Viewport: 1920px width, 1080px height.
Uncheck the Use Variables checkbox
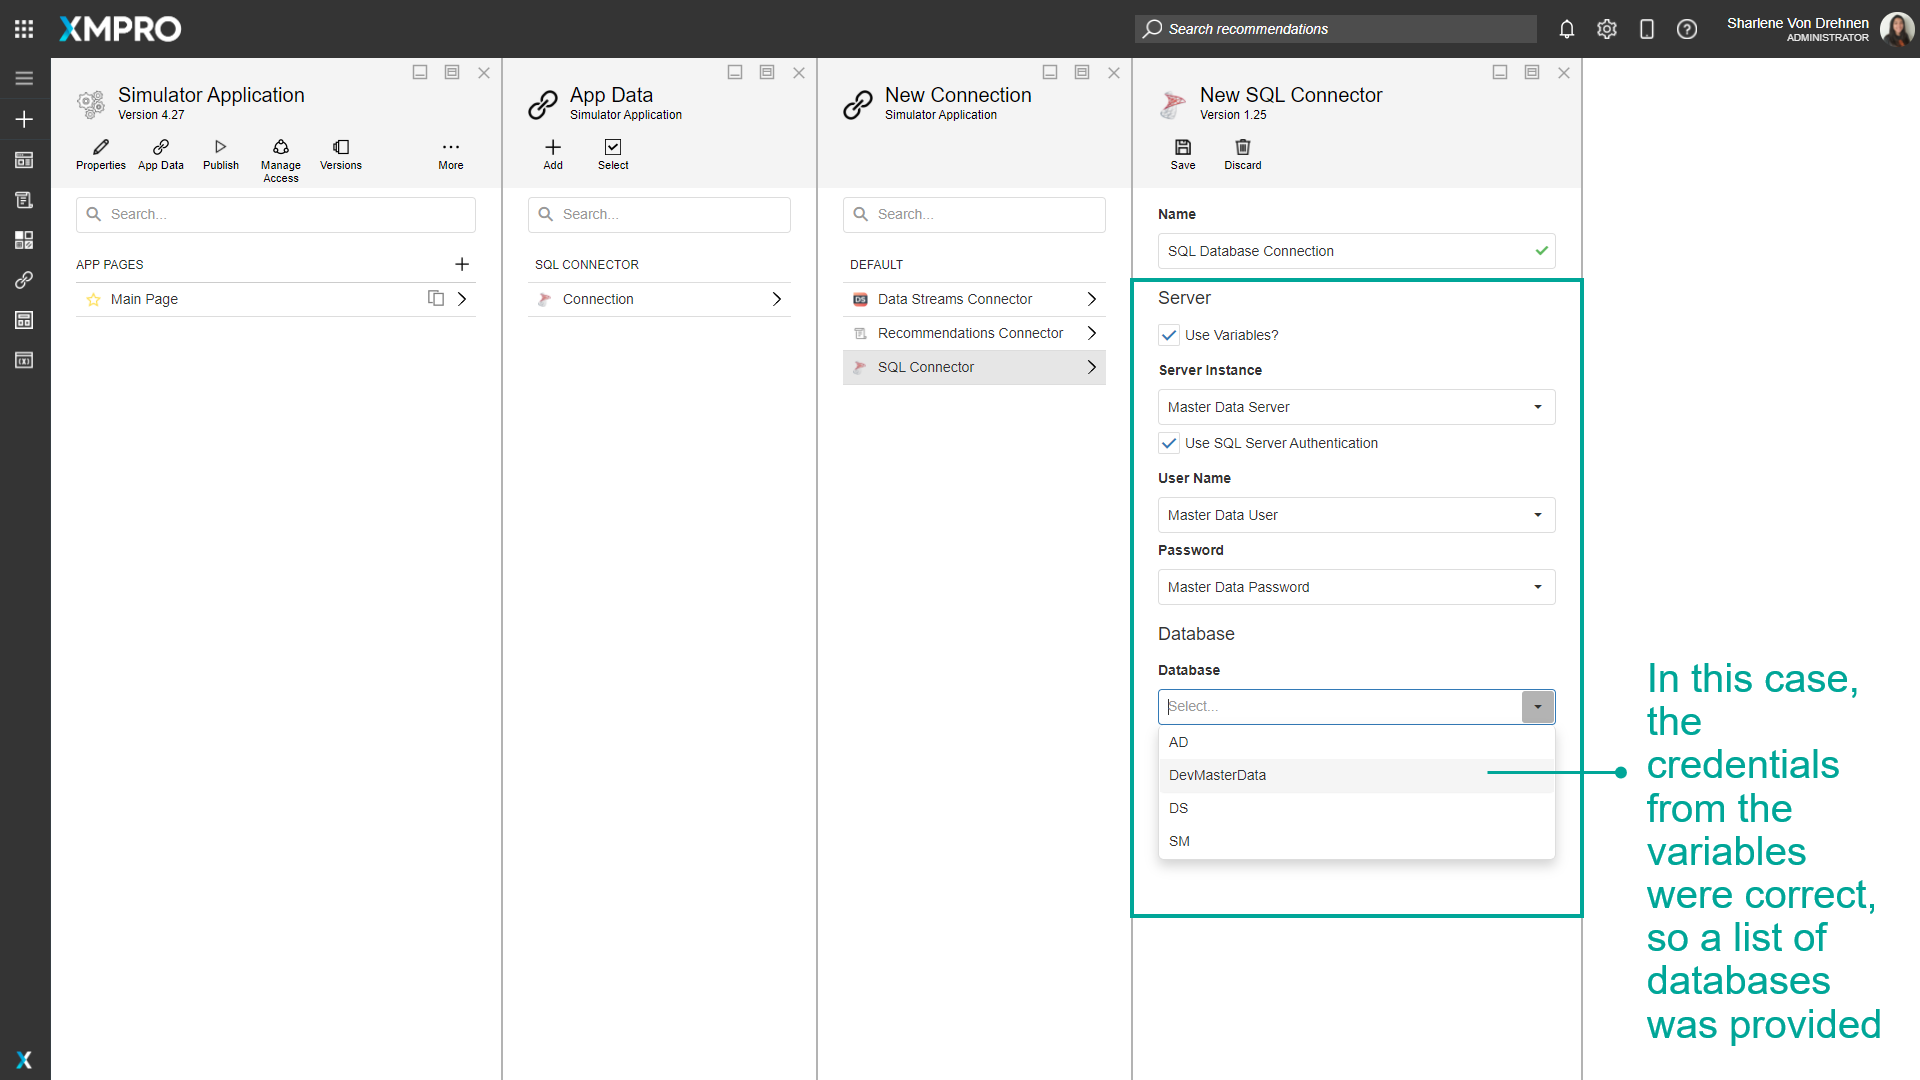click(x=1168, y=335)
